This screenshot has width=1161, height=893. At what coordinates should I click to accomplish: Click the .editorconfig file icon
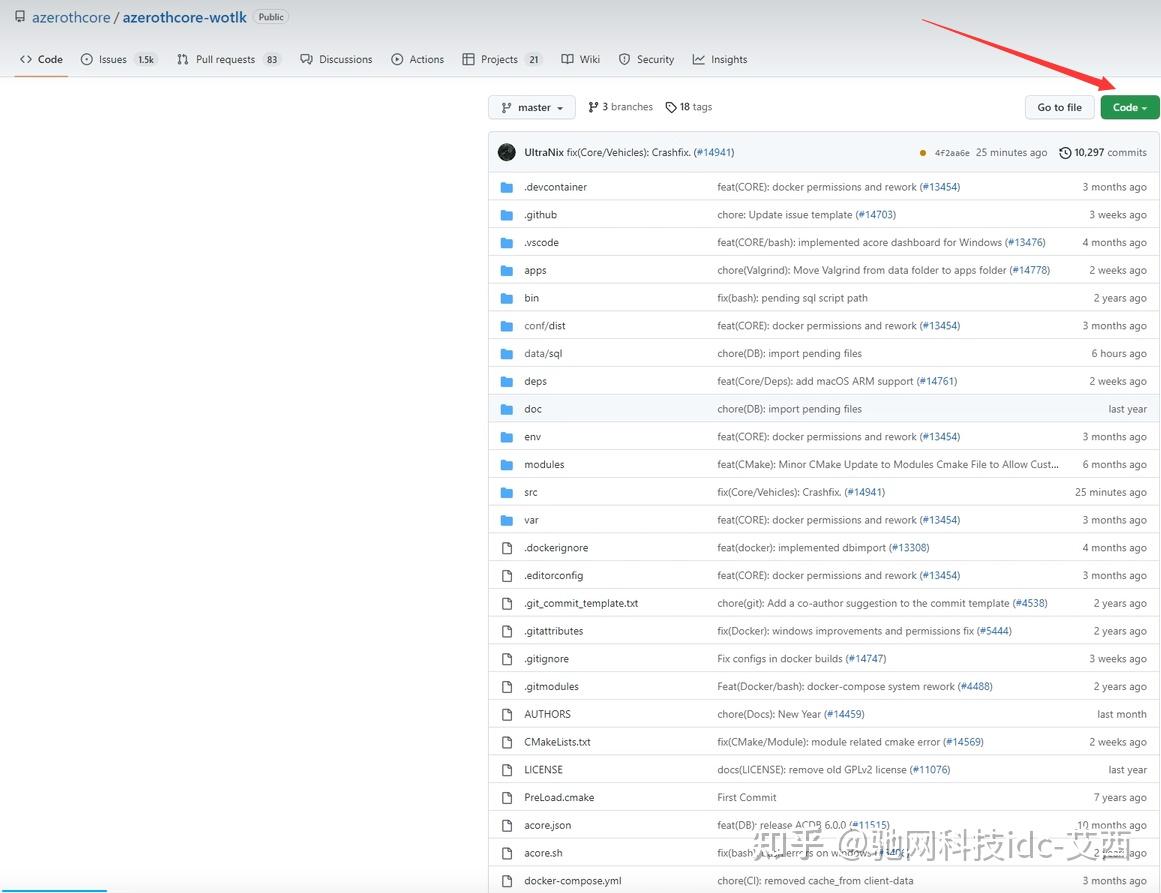point(506,576)
